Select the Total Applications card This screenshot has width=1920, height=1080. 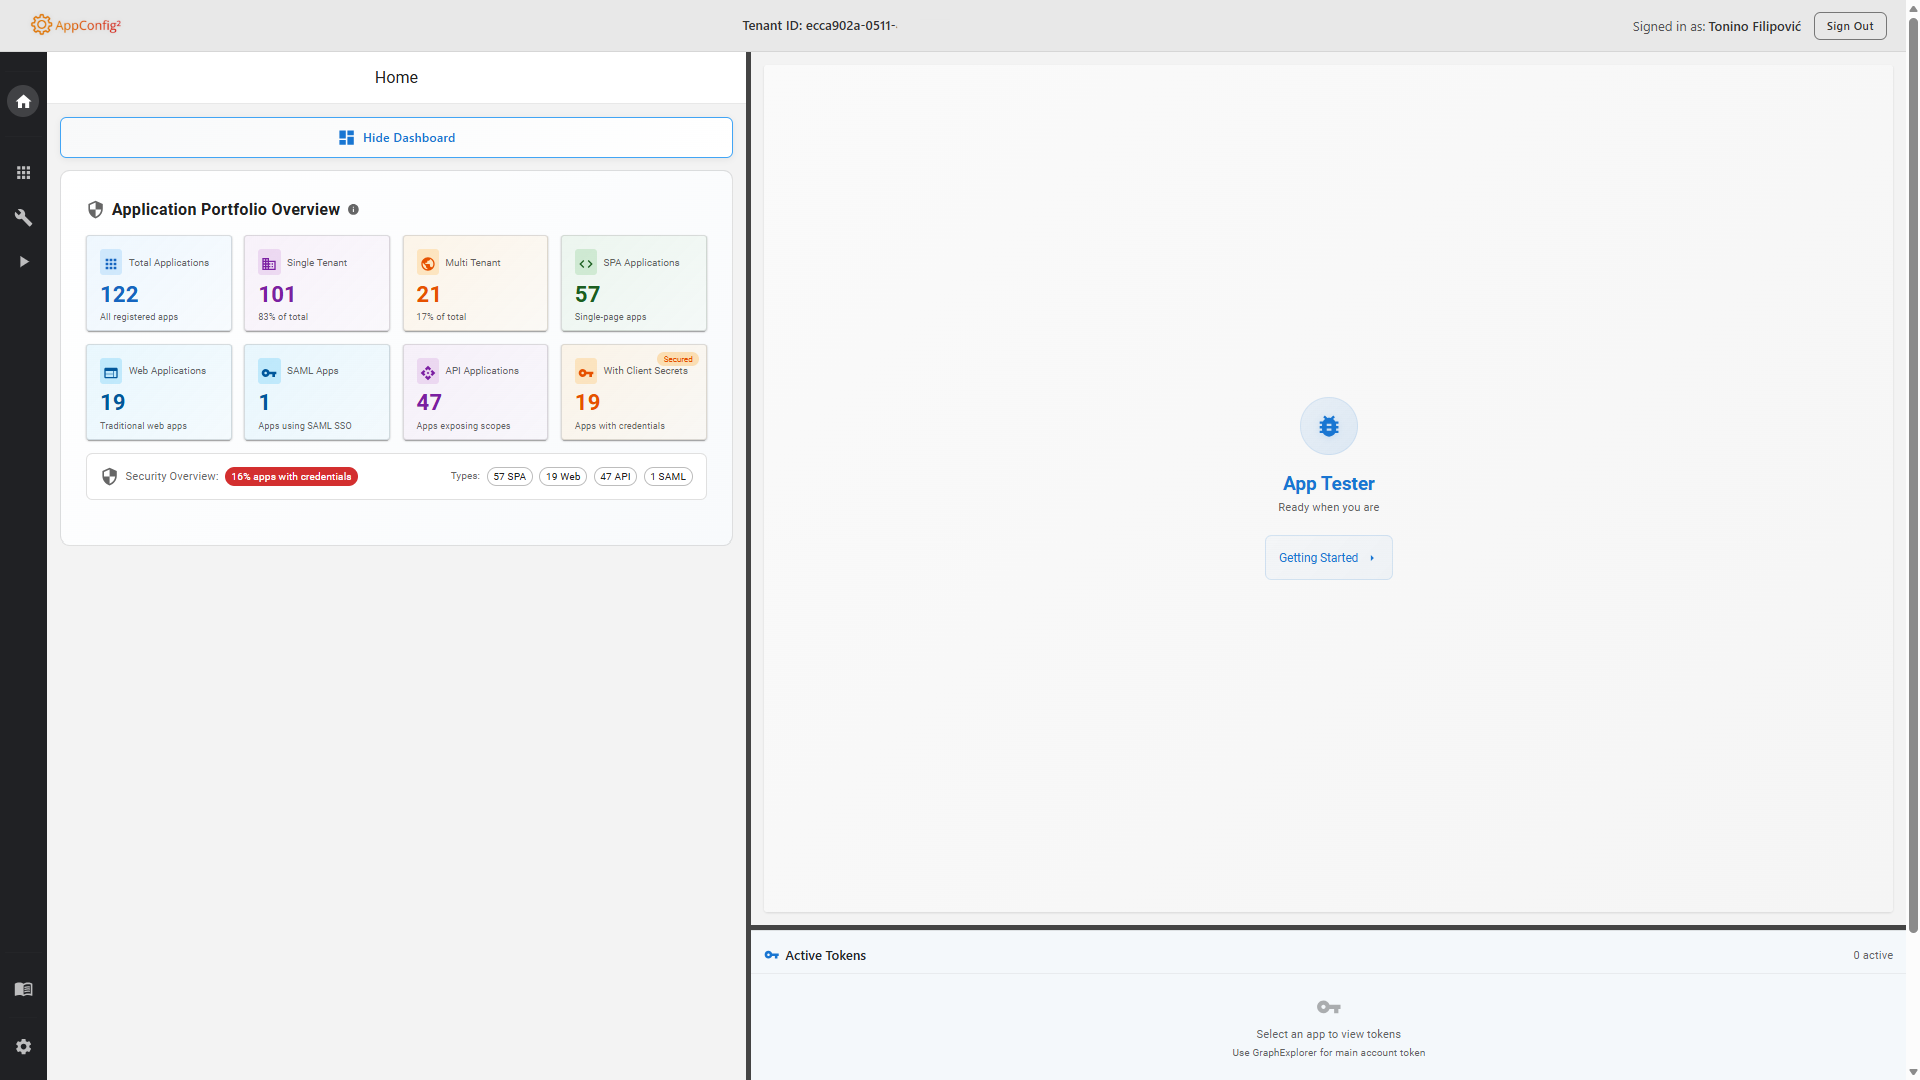point(159,283)
